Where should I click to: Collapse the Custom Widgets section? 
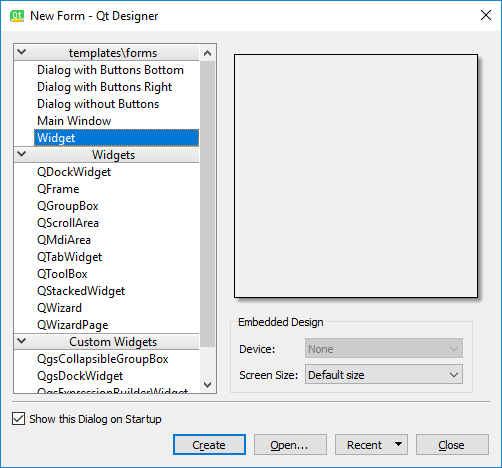22,341
